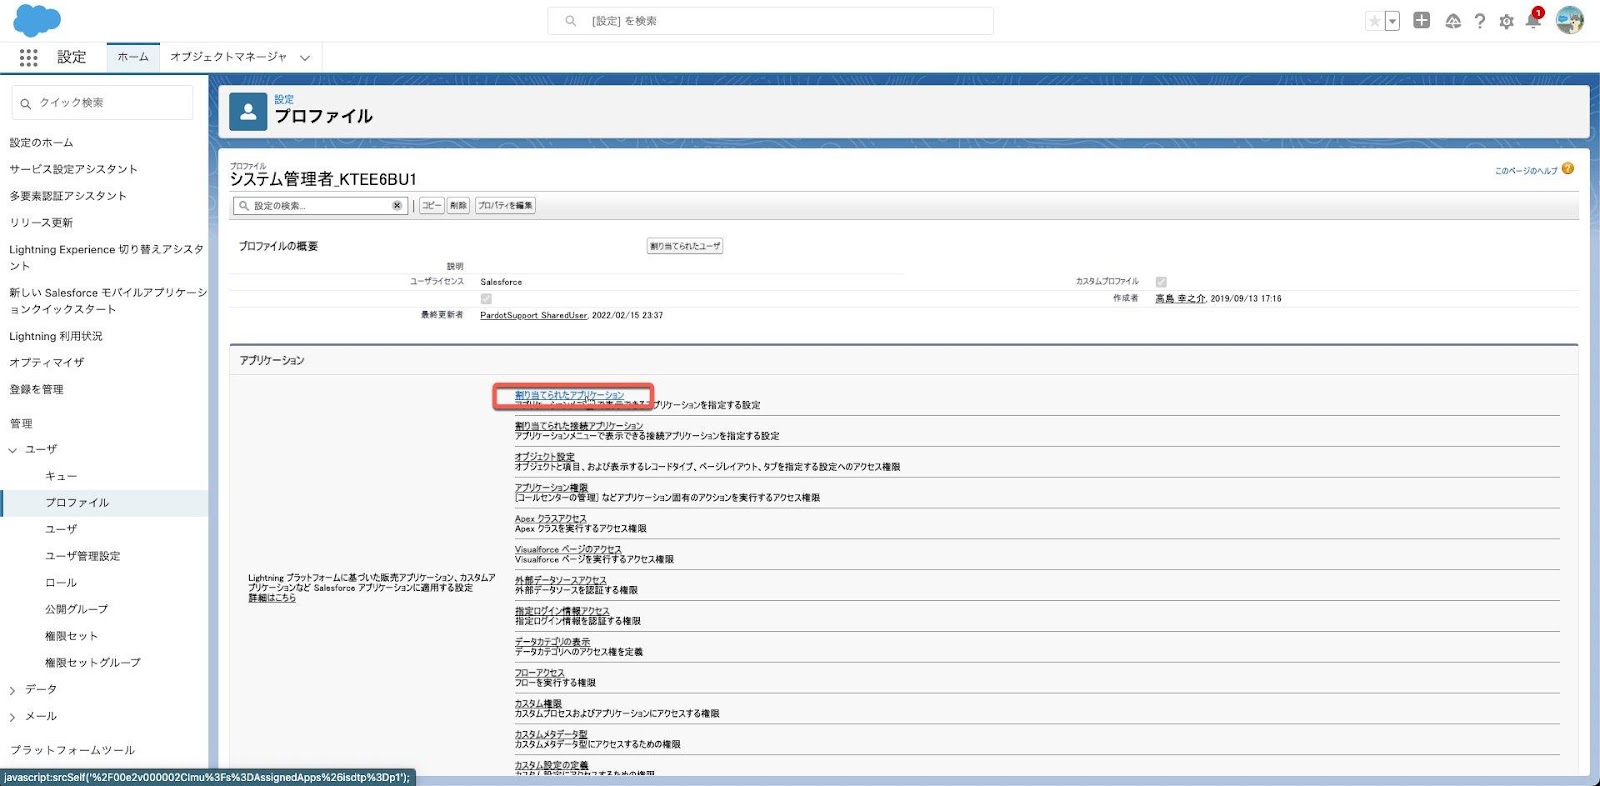This screenshot has height=786, width=1600.
Task: Select ユーザ child item in the sidebar tree
Action: [x=61, y=529]
